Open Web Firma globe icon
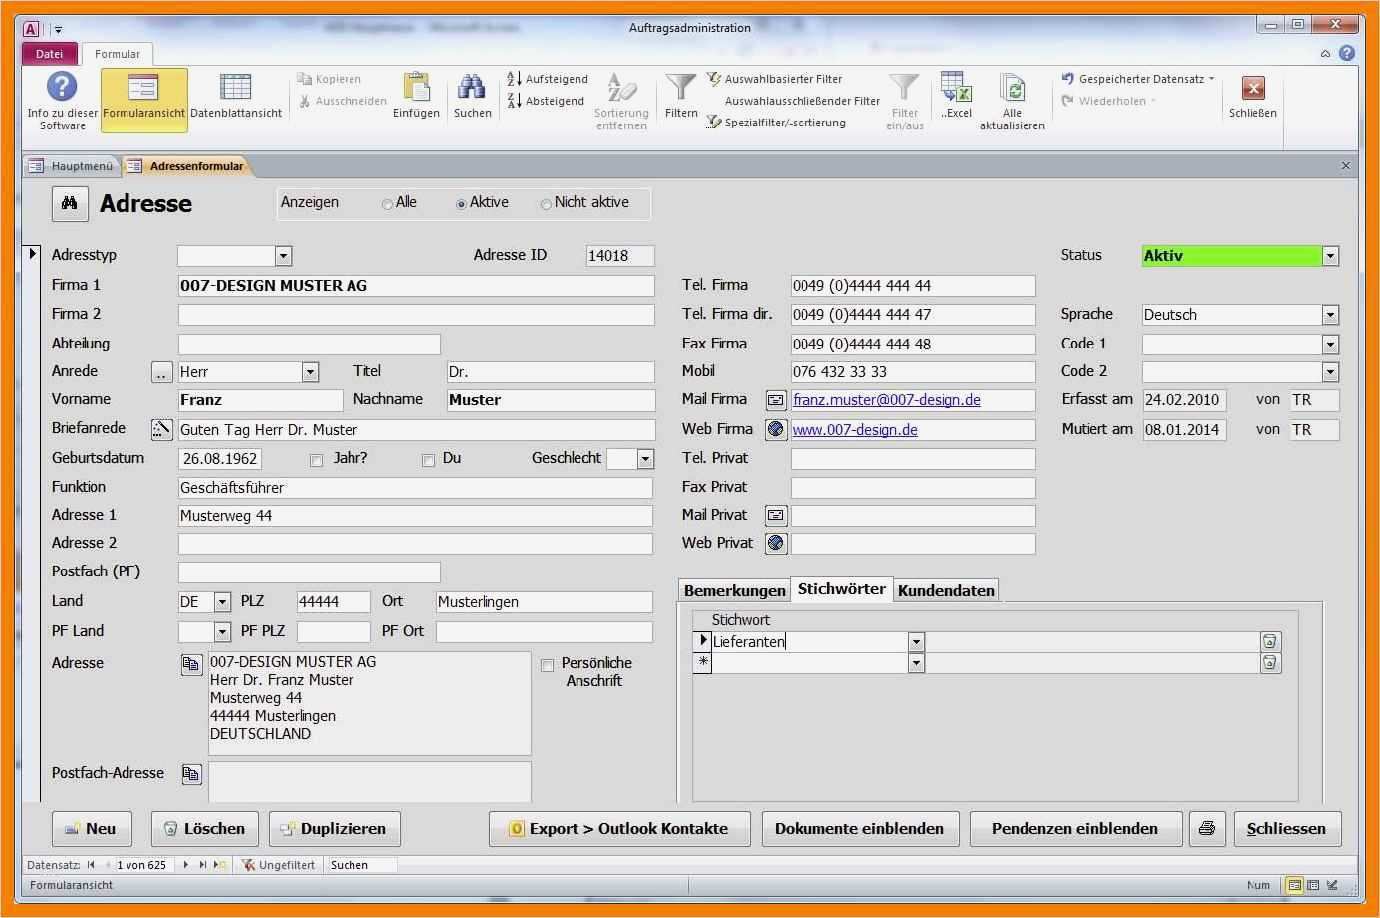Image resolution: width=1380 pixels, height=918 pixels. tap(776, 430)
